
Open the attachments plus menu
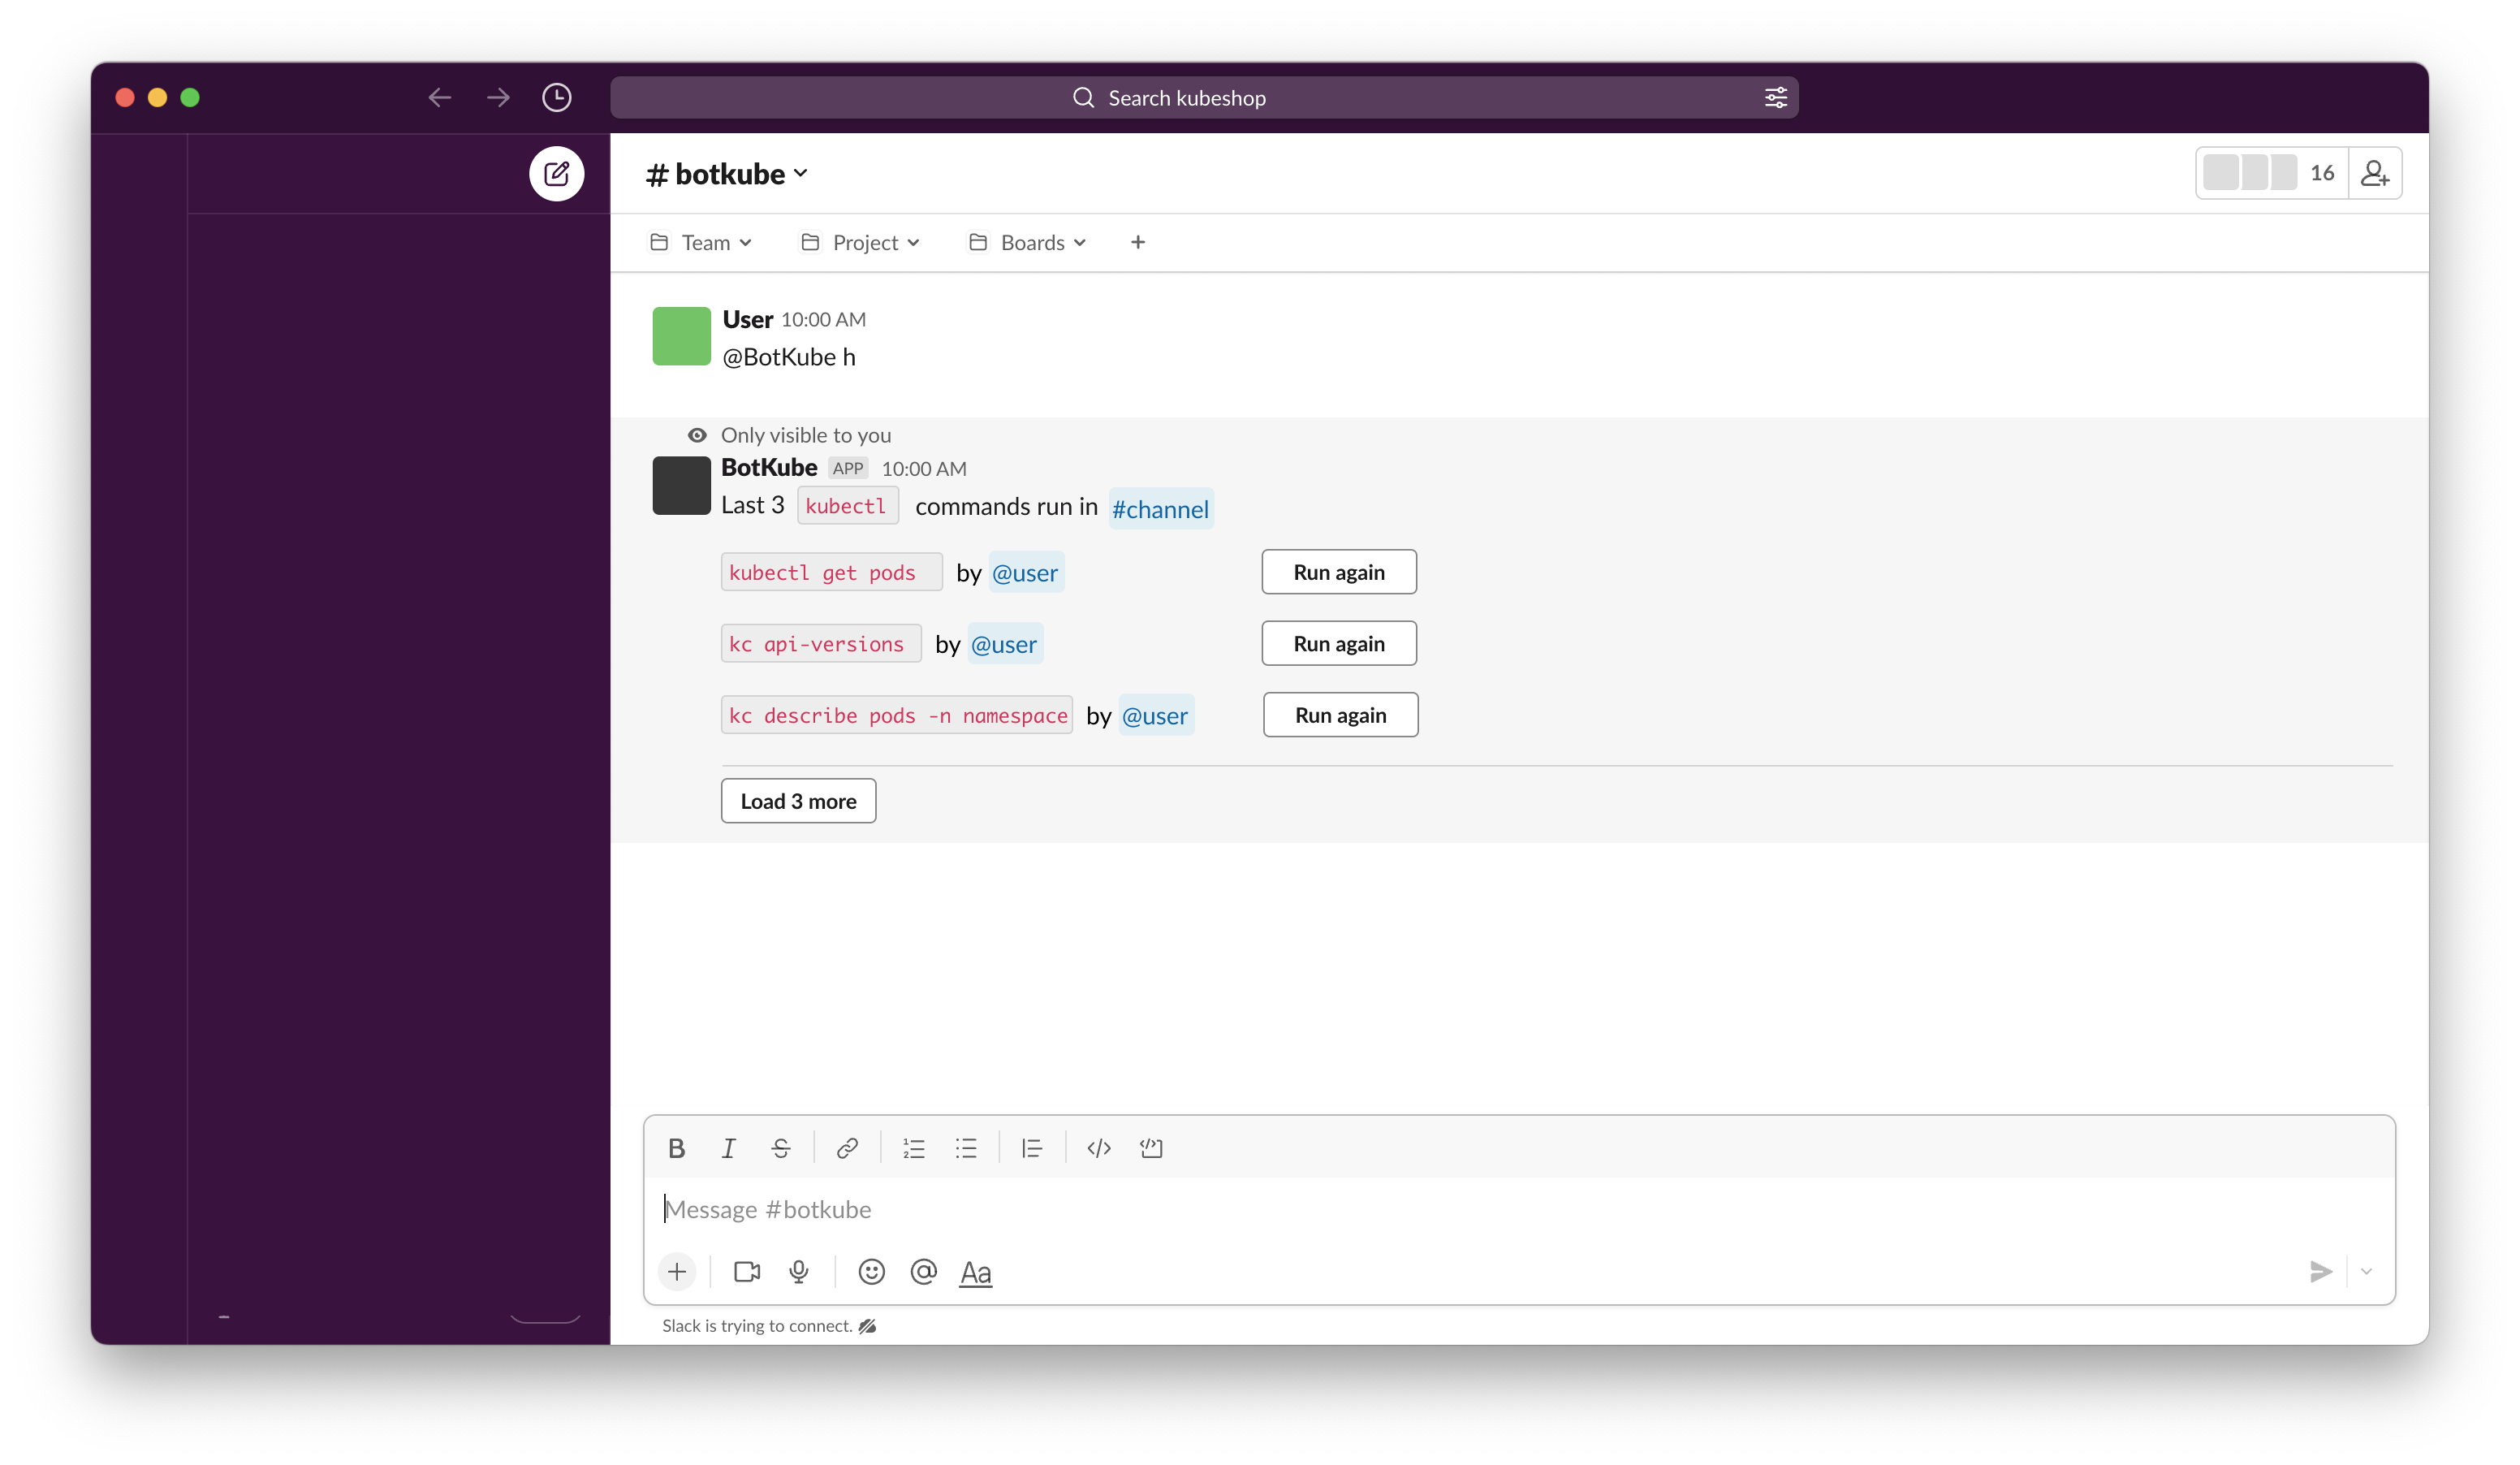tap(677, 1272)
